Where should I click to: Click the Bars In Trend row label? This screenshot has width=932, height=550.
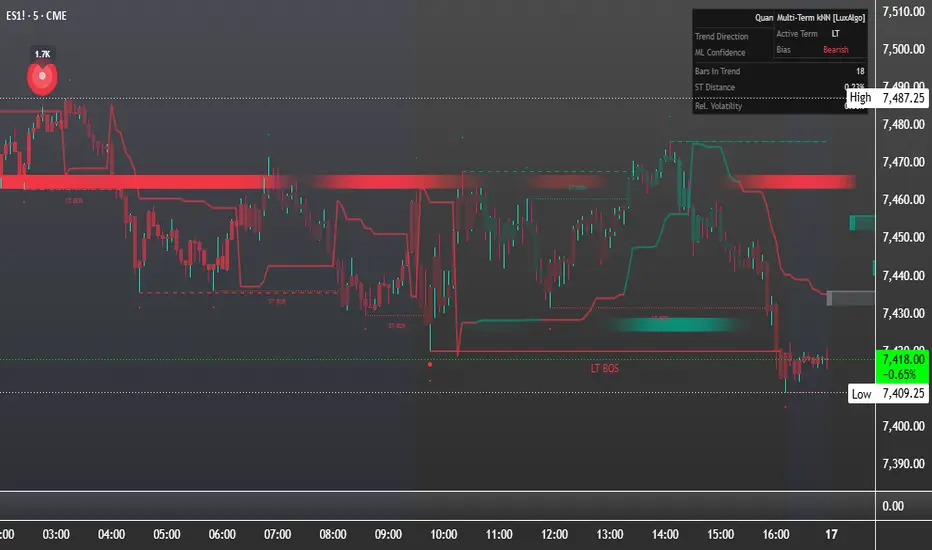[717, 71]
